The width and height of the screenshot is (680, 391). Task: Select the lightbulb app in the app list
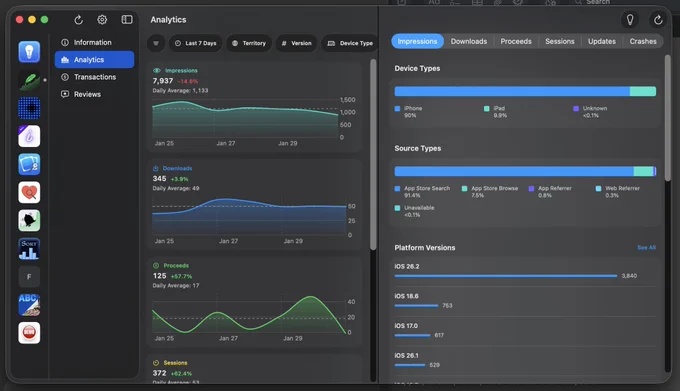29,52
